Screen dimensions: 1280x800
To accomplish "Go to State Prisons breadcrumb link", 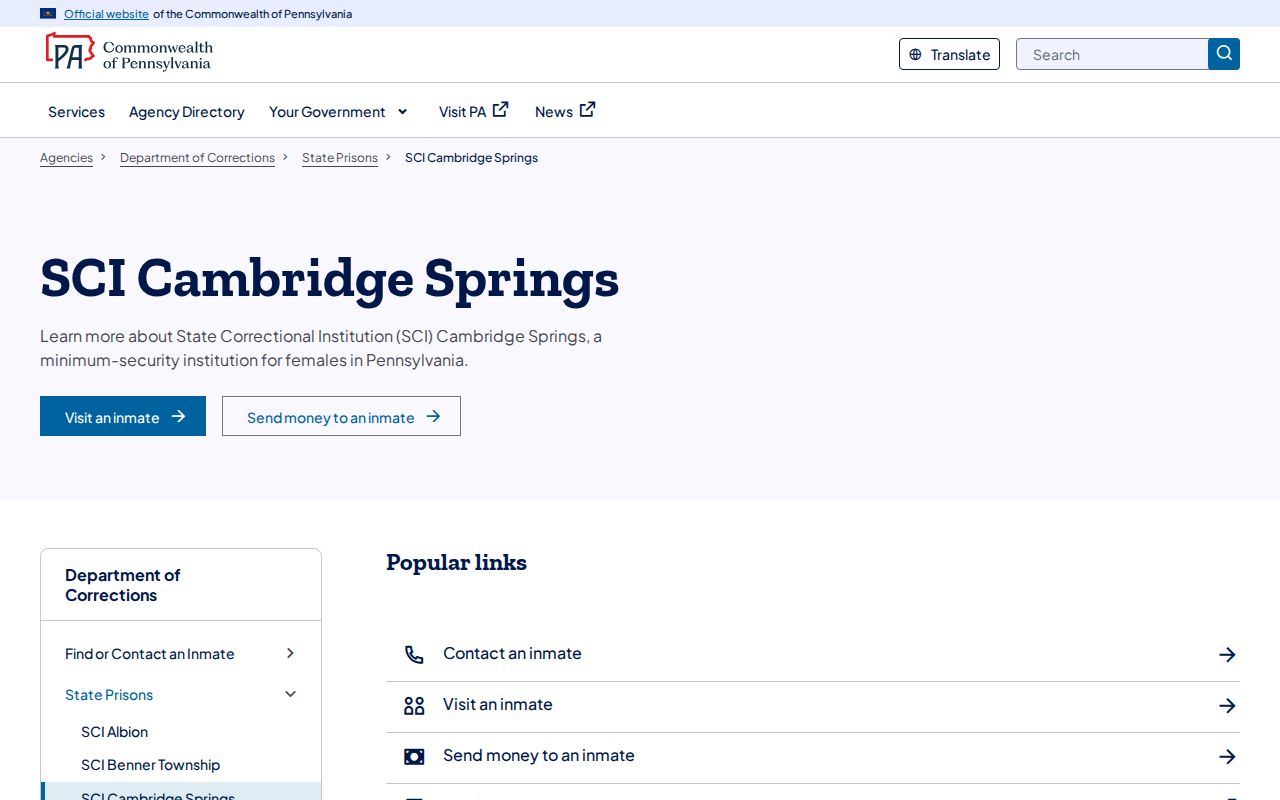I will click(340, 158).
